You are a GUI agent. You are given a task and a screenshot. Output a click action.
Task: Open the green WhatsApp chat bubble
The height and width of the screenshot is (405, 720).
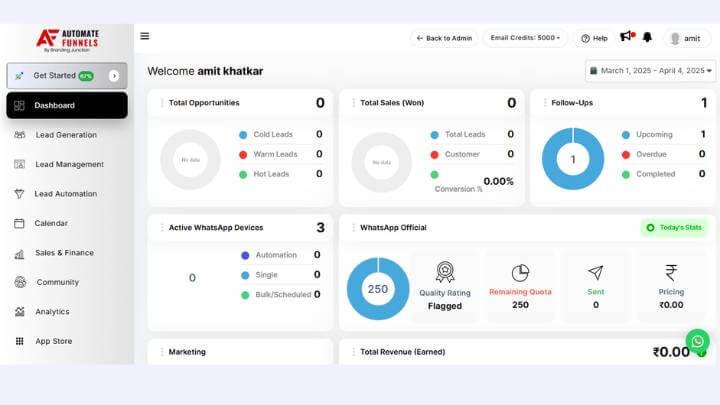(697, 341)
